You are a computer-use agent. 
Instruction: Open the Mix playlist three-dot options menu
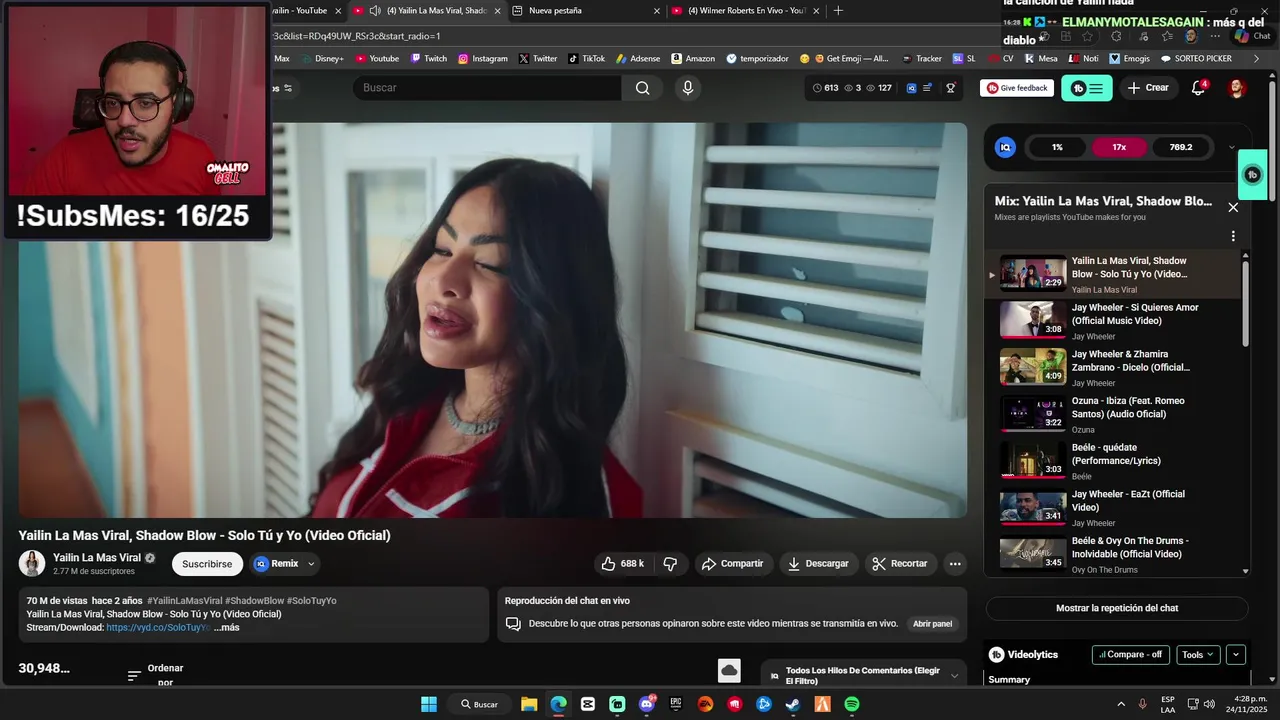(1233, 236)
